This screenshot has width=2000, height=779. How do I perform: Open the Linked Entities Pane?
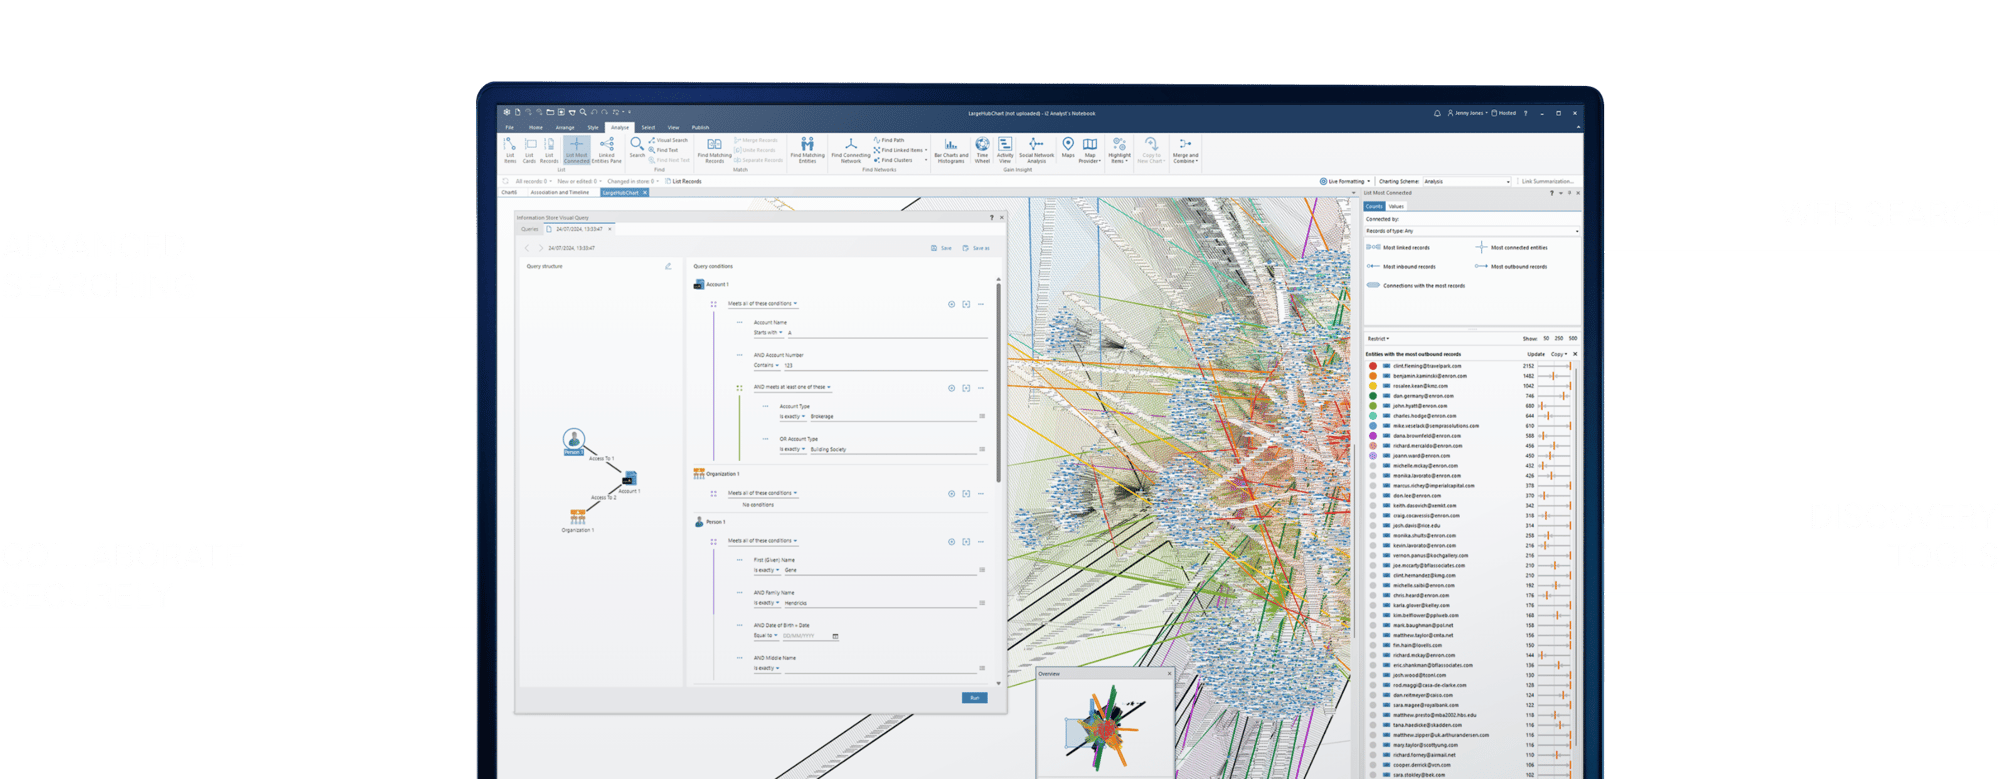point(607,150)
